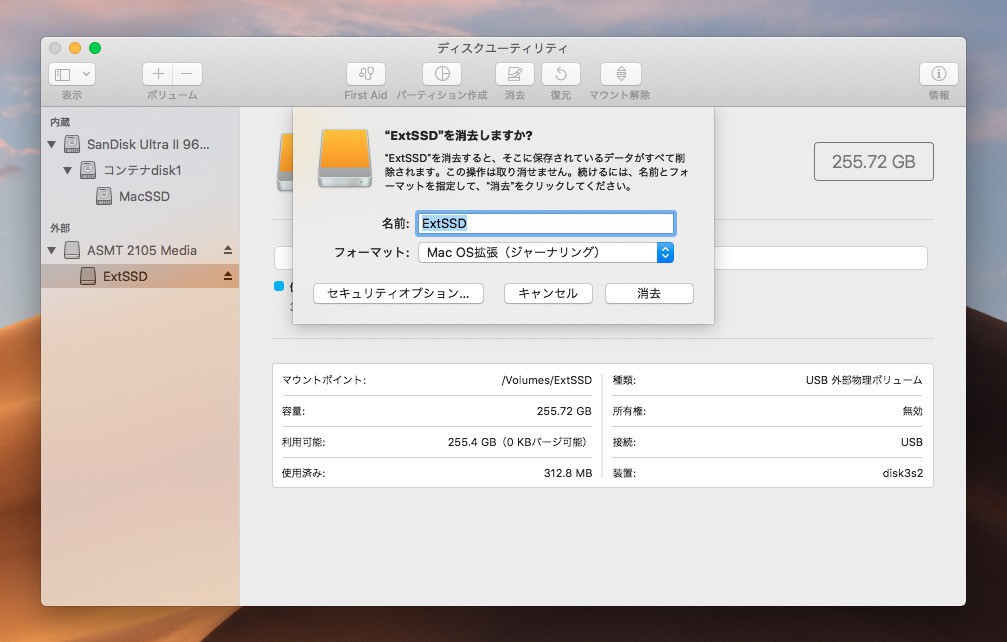Click the add volume plus button
The width and height of the screenshot is (1007, 642).
pos(158,74)
